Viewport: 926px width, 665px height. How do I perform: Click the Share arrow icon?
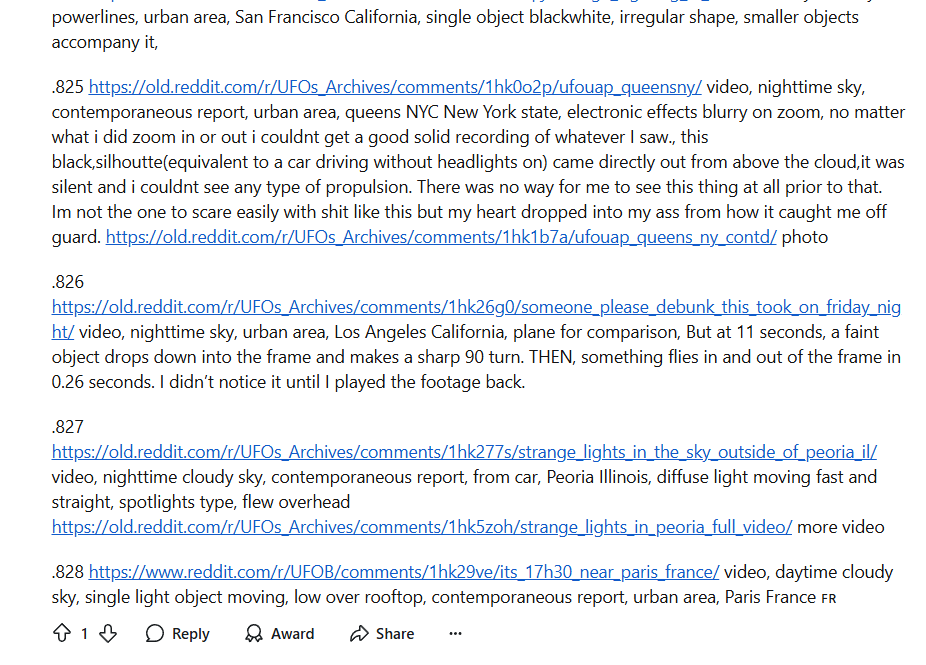pyautogui.click(x=359, y=634)
